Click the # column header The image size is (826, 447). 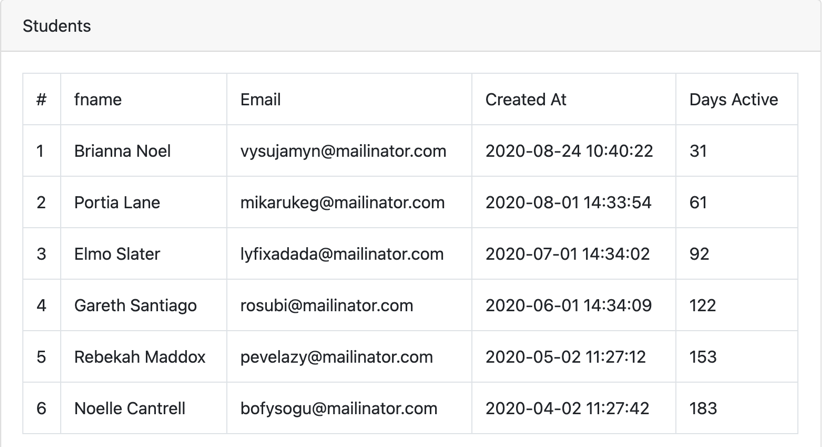coord(42,100)
